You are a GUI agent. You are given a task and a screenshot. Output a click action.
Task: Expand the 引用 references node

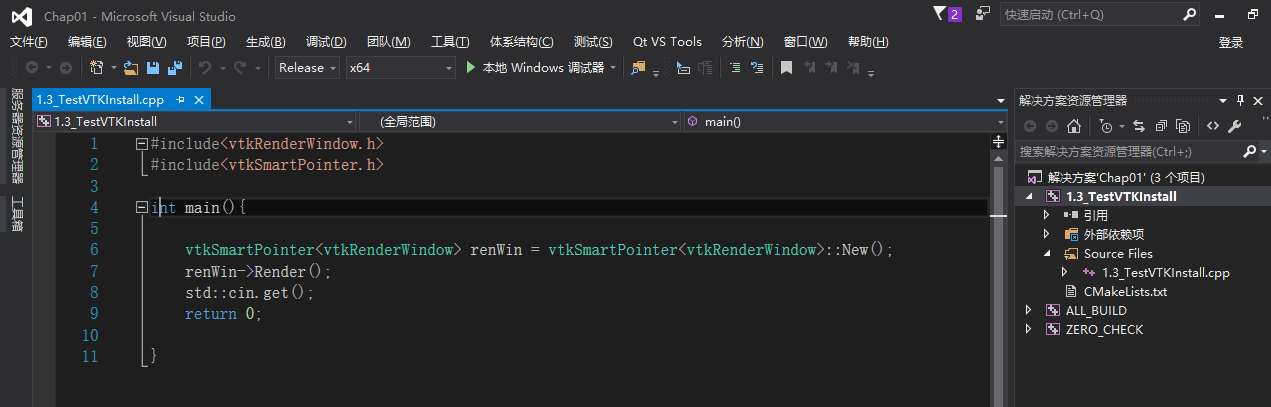(x=1047, y=215)
